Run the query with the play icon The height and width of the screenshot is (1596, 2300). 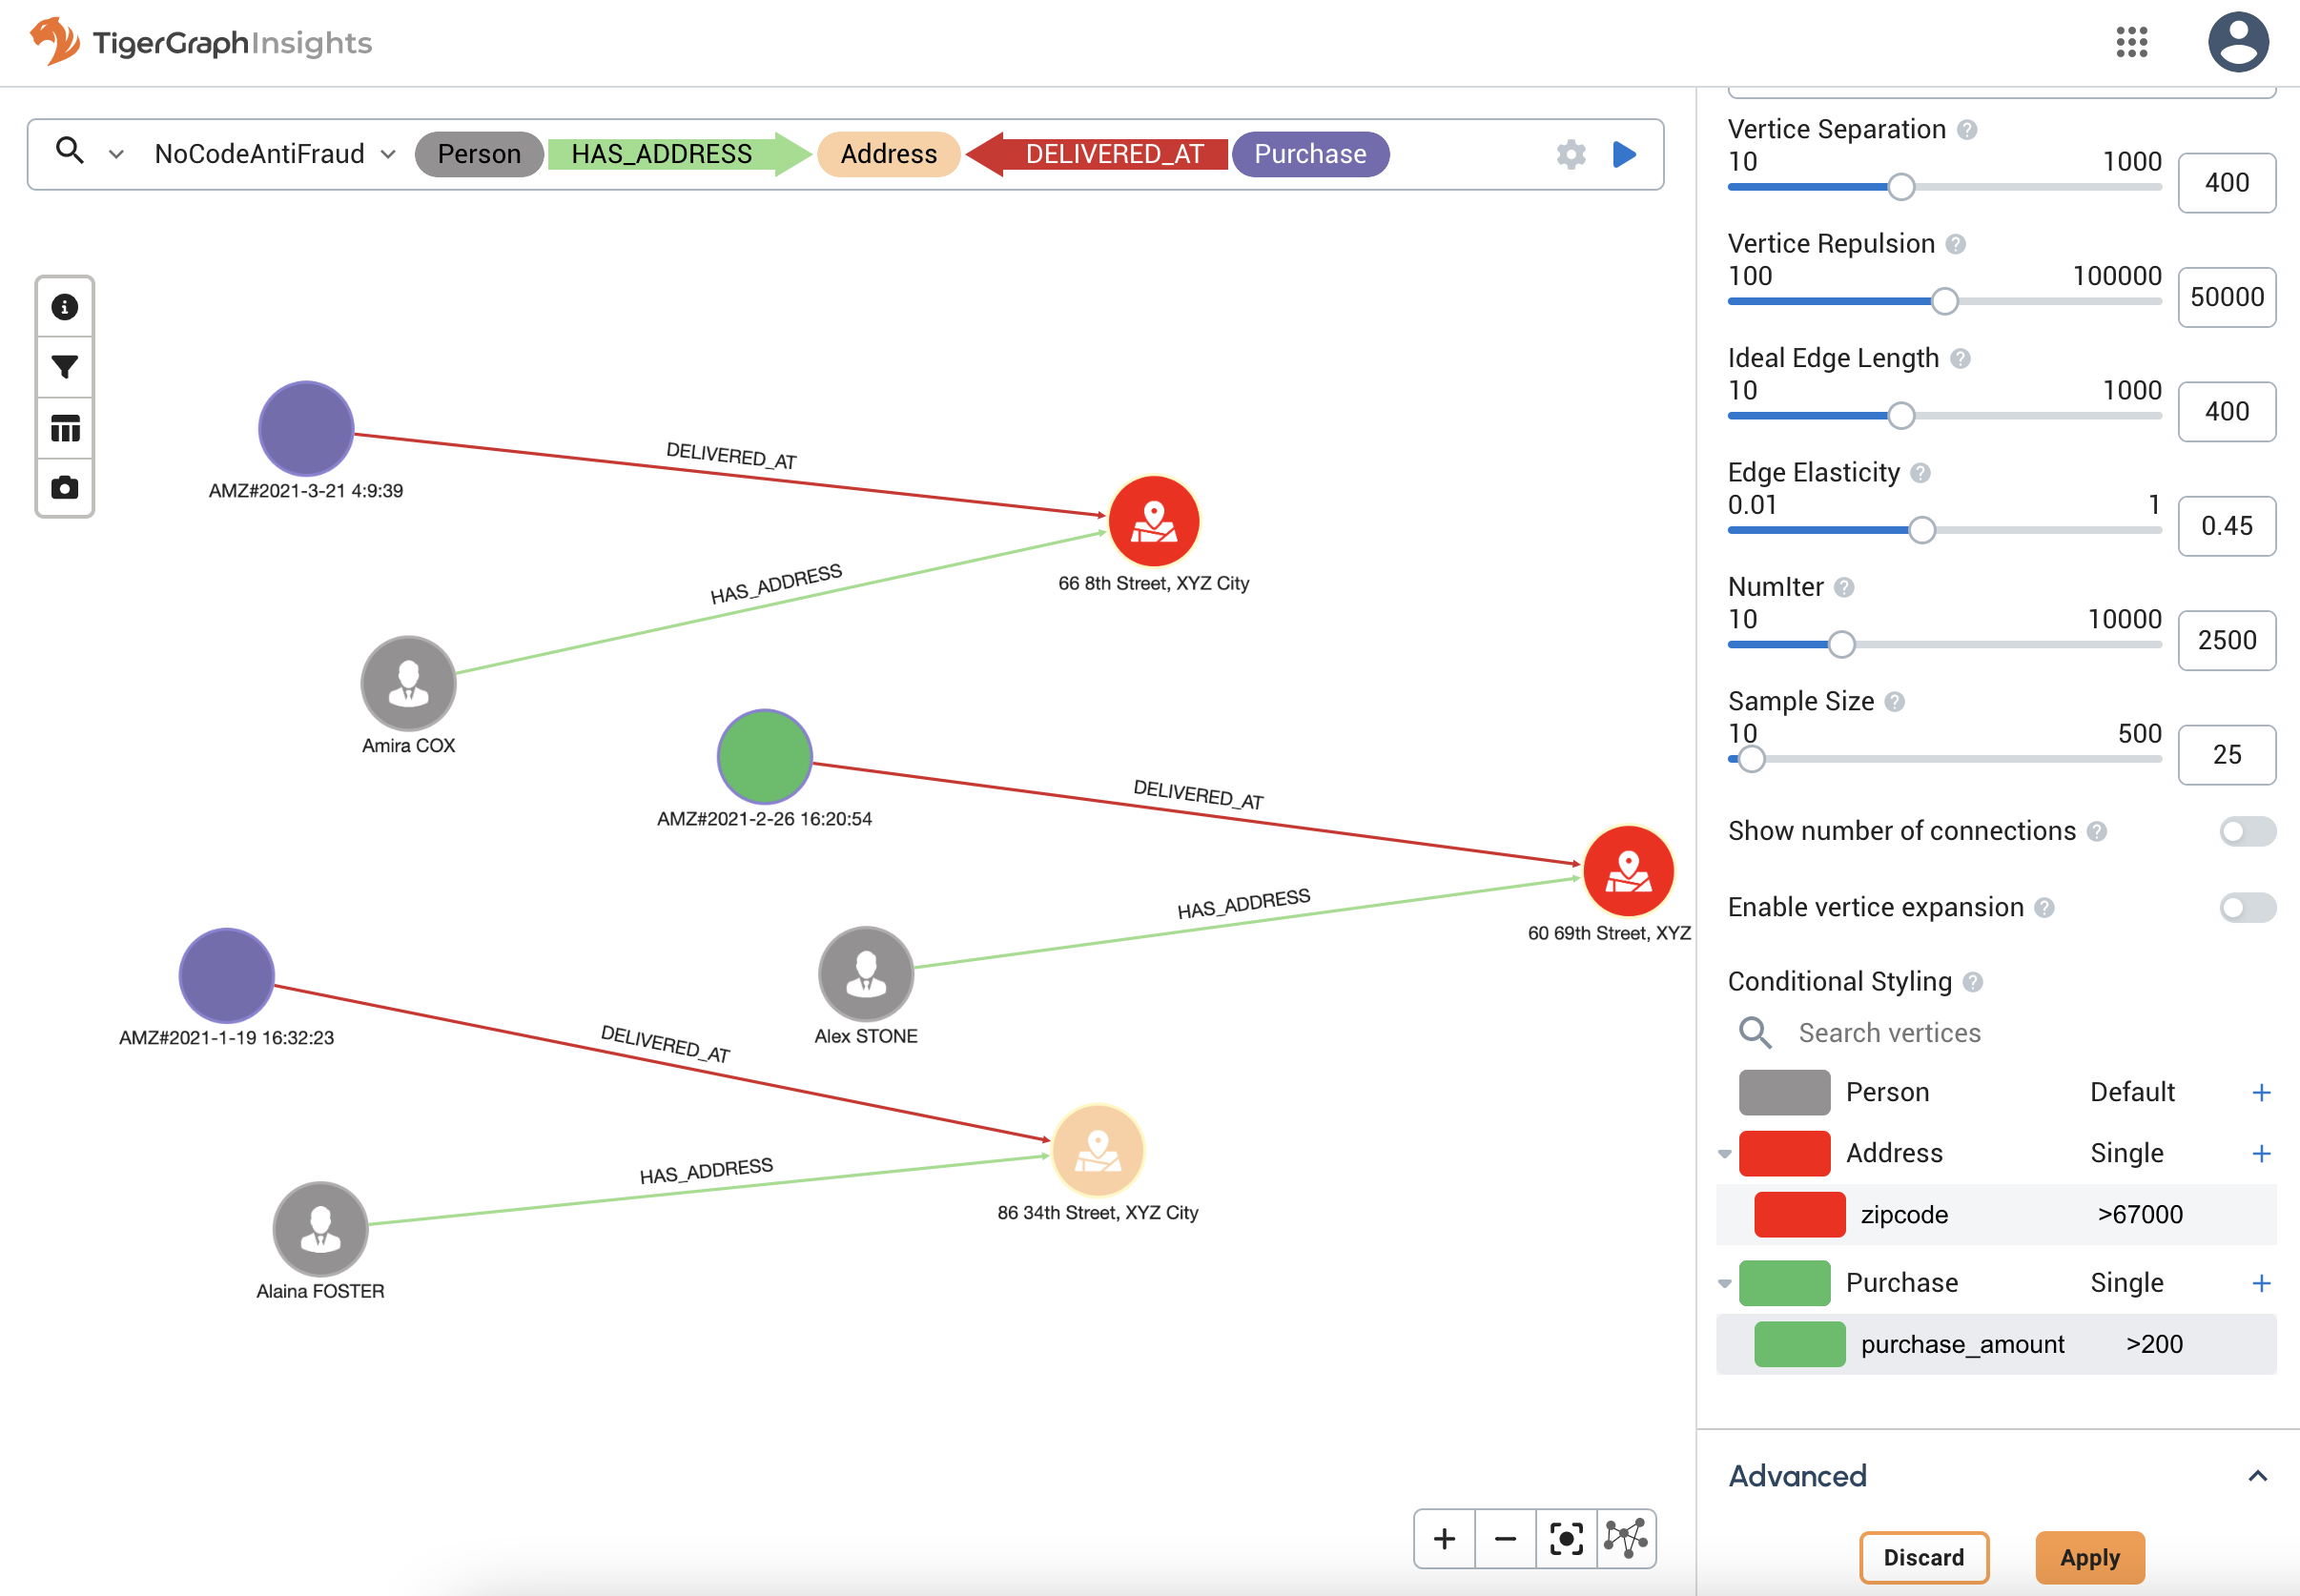point(1624,154)
